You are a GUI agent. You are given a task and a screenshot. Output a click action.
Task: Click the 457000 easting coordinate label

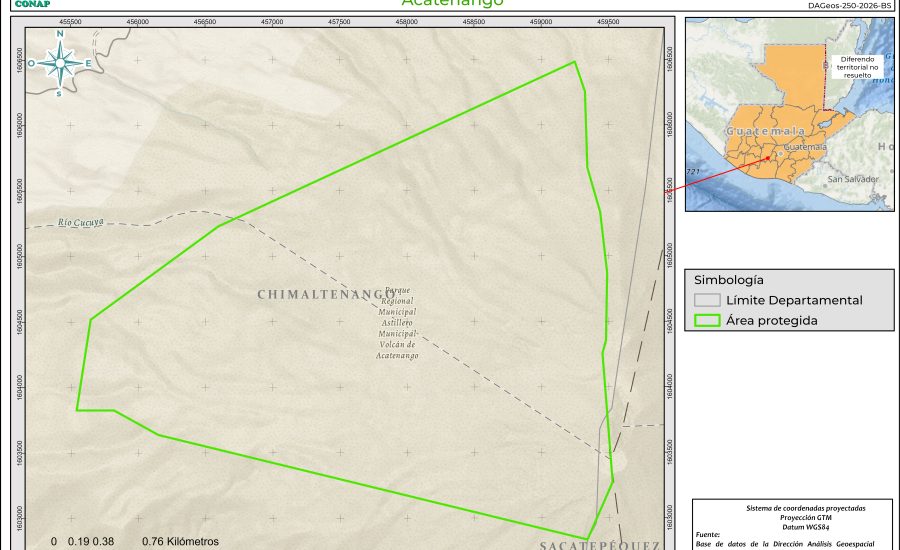coord(272,21)
